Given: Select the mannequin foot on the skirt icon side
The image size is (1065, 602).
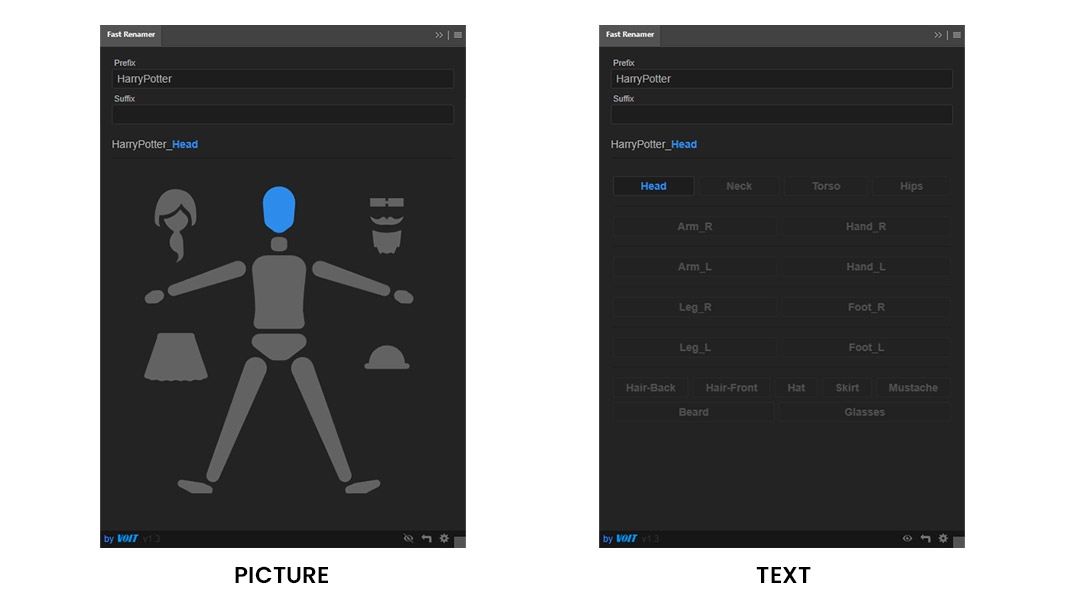Looking at the screenshot, I should pos(195,486).
